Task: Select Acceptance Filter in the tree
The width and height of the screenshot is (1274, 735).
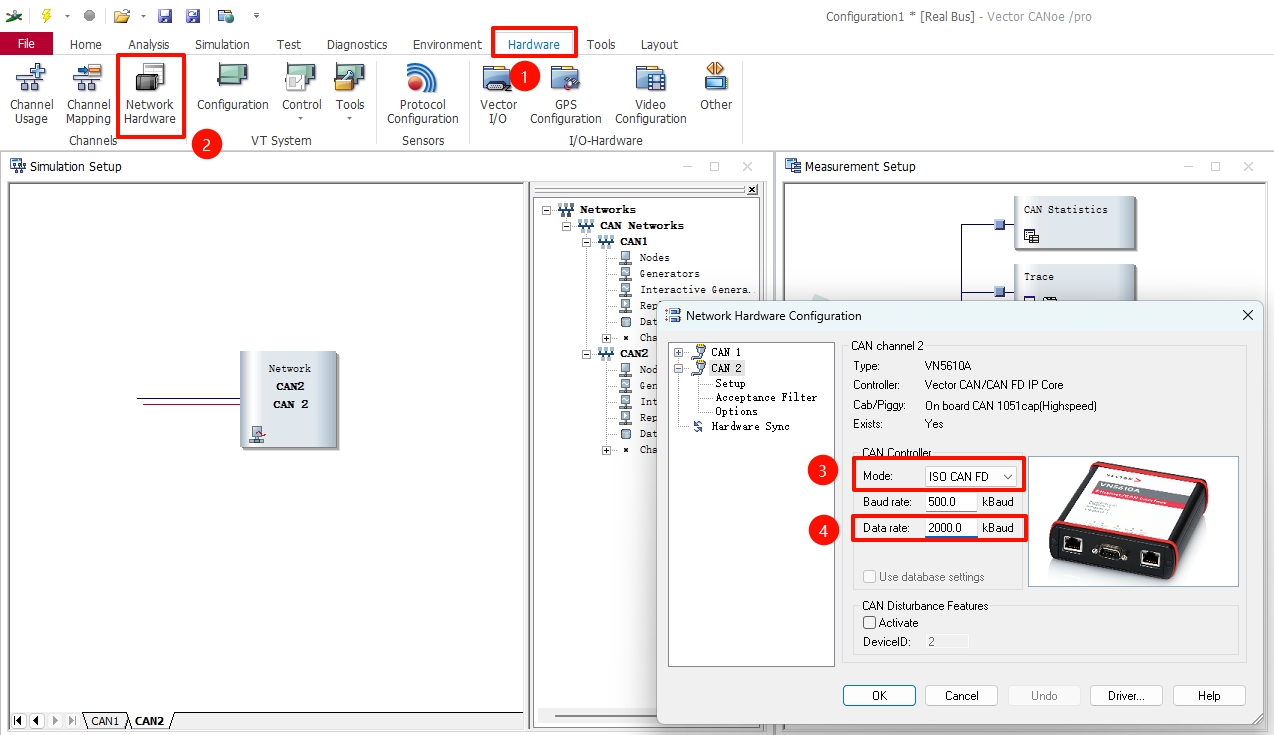Action: 765,398
